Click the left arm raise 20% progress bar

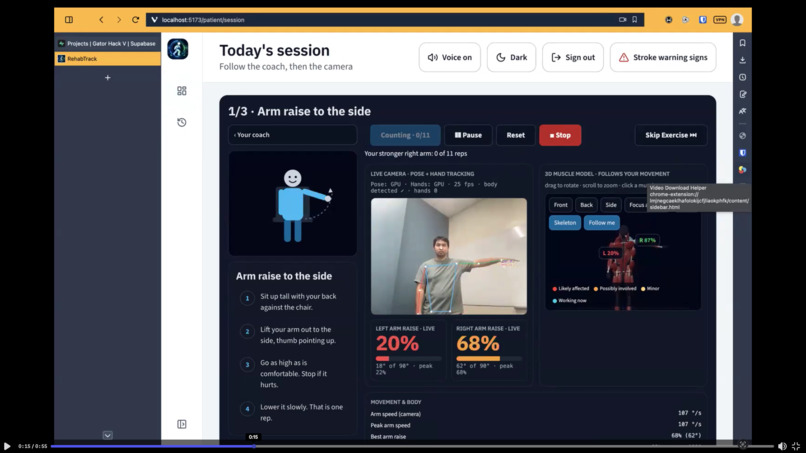point(408,358)
